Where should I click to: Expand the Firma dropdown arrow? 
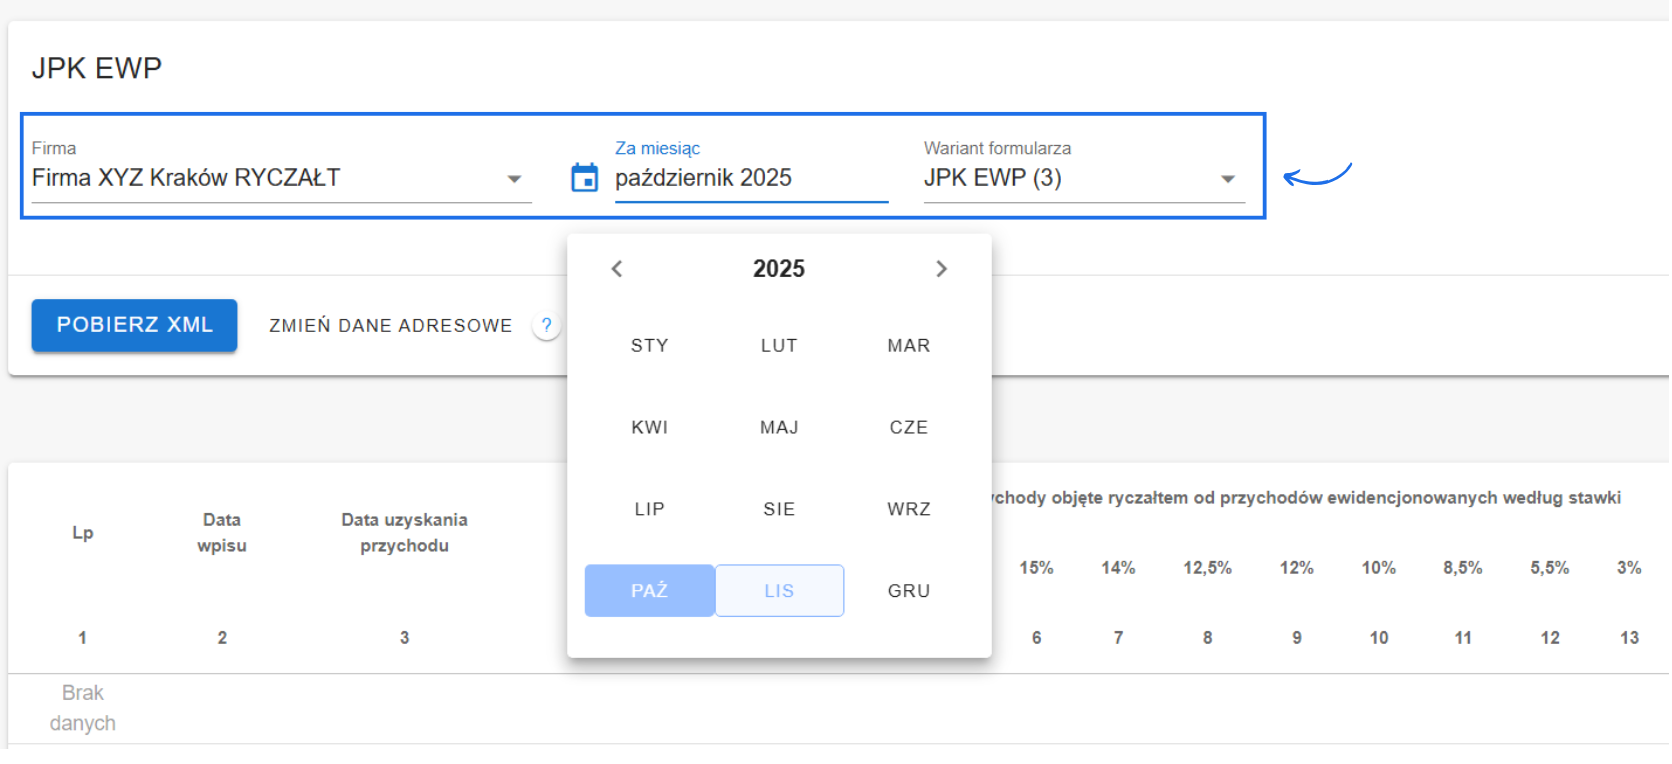514,179
